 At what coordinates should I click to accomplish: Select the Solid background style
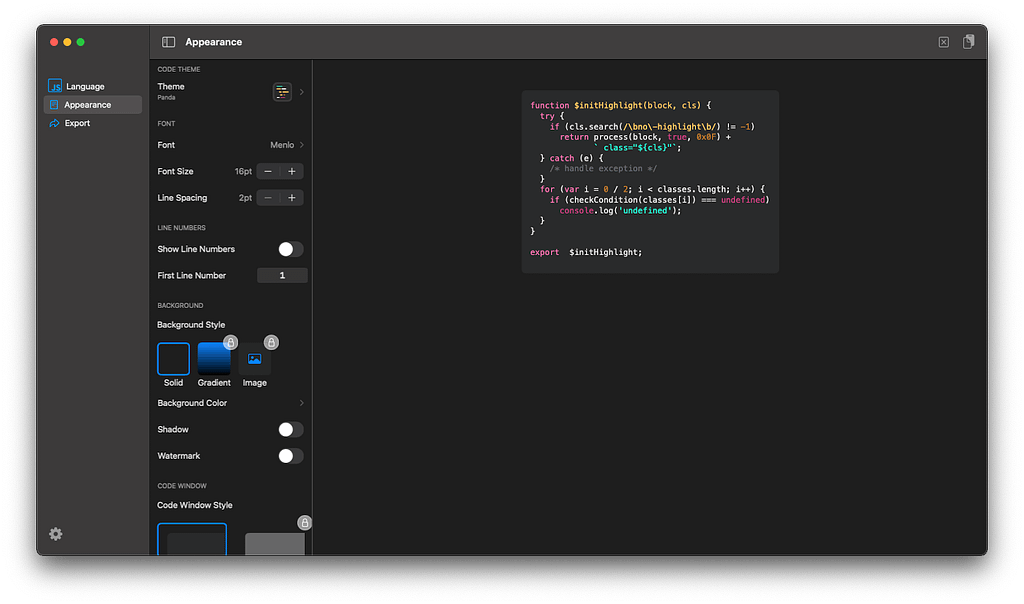coord(174,358)
